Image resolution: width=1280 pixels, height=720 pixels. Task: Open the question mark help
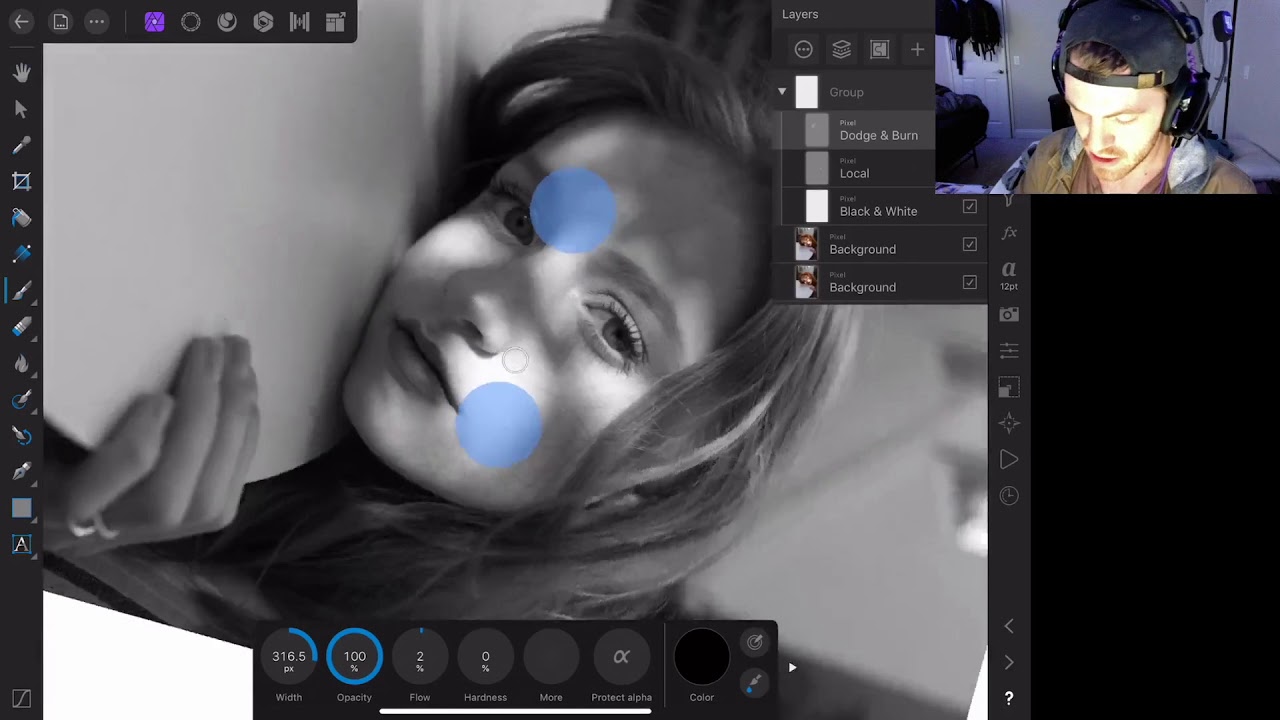(x=1009, y=698)
